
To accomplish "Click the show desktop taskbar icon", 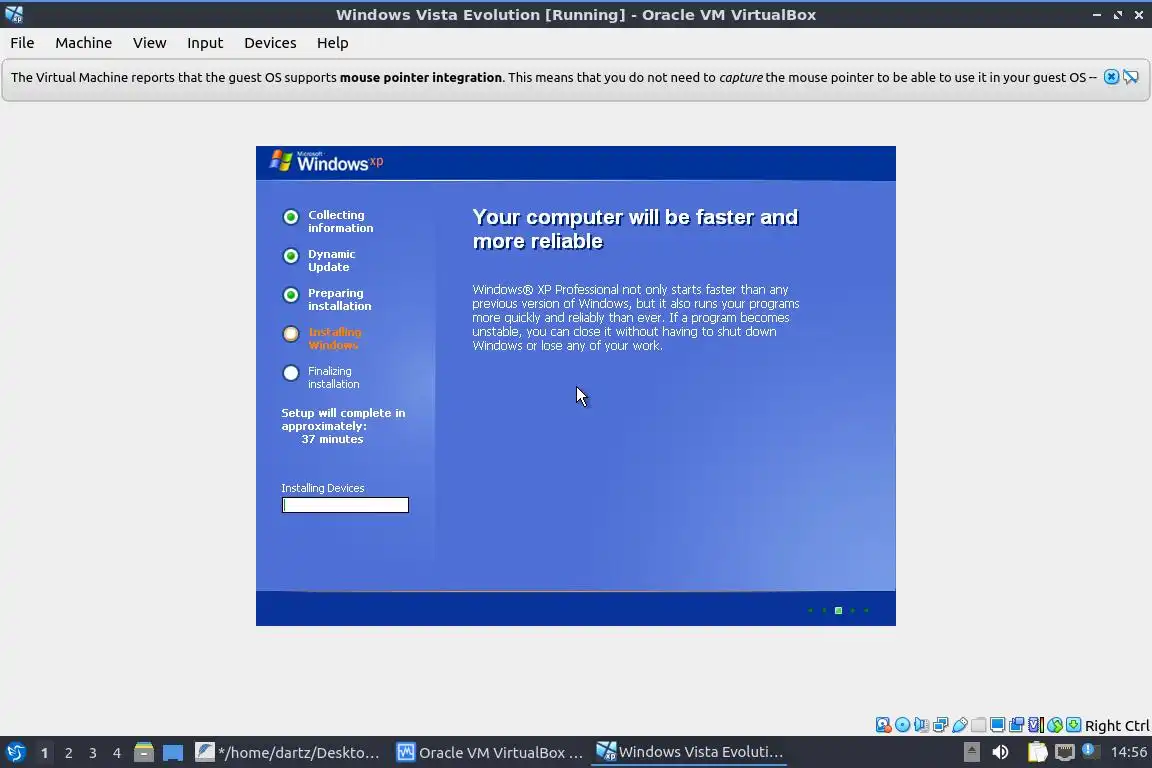I will [x=173, y=753].
